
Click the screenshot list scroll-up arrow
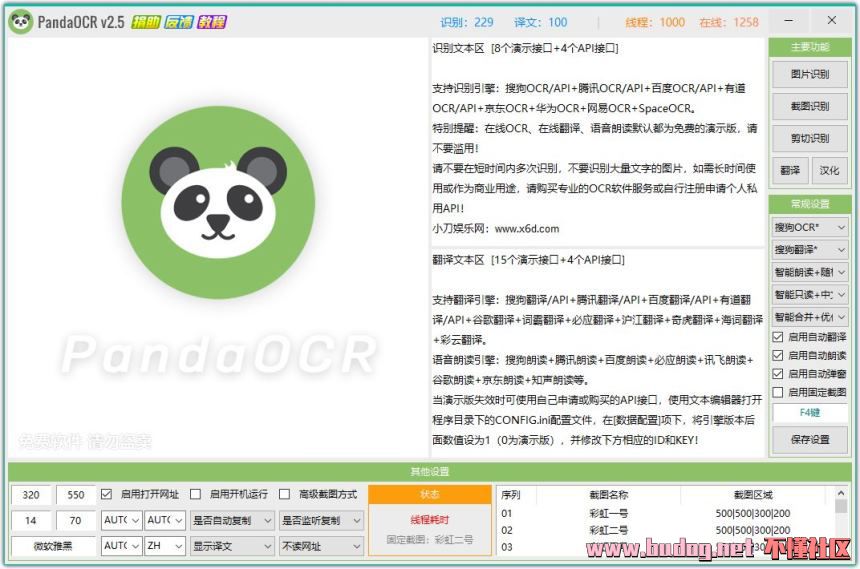click(840, 492)
